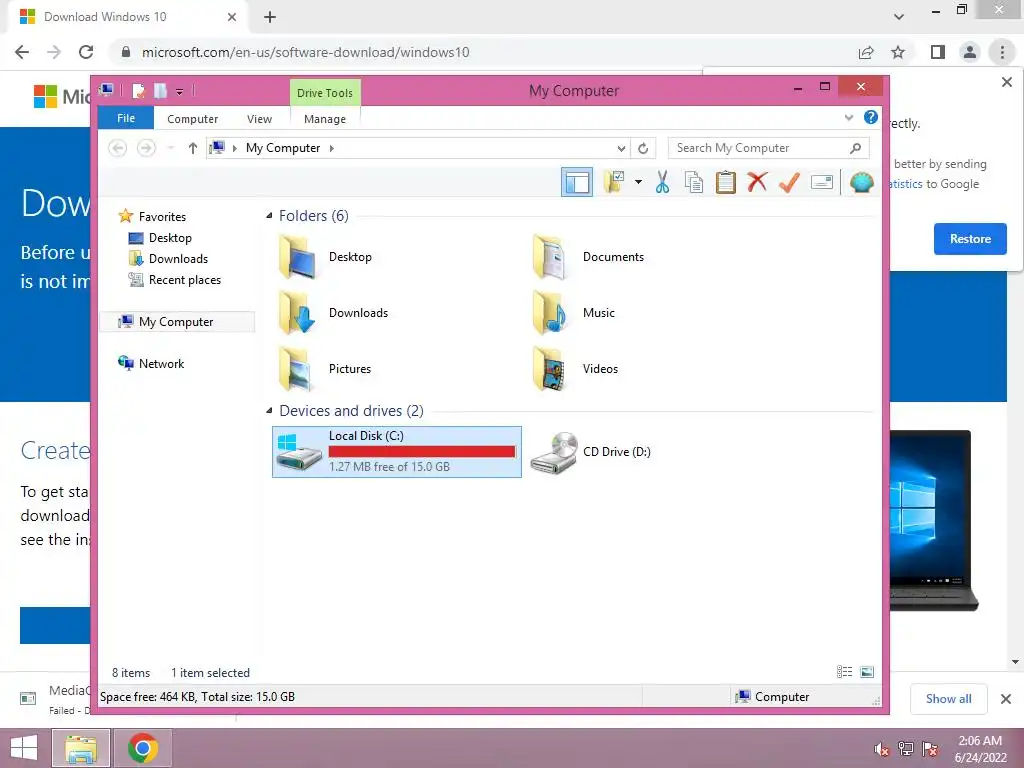Click Chrome's back navigation arrow
Image resolution: width=1024 pixels, height=768 pixels.
click(x=22, y=52)
